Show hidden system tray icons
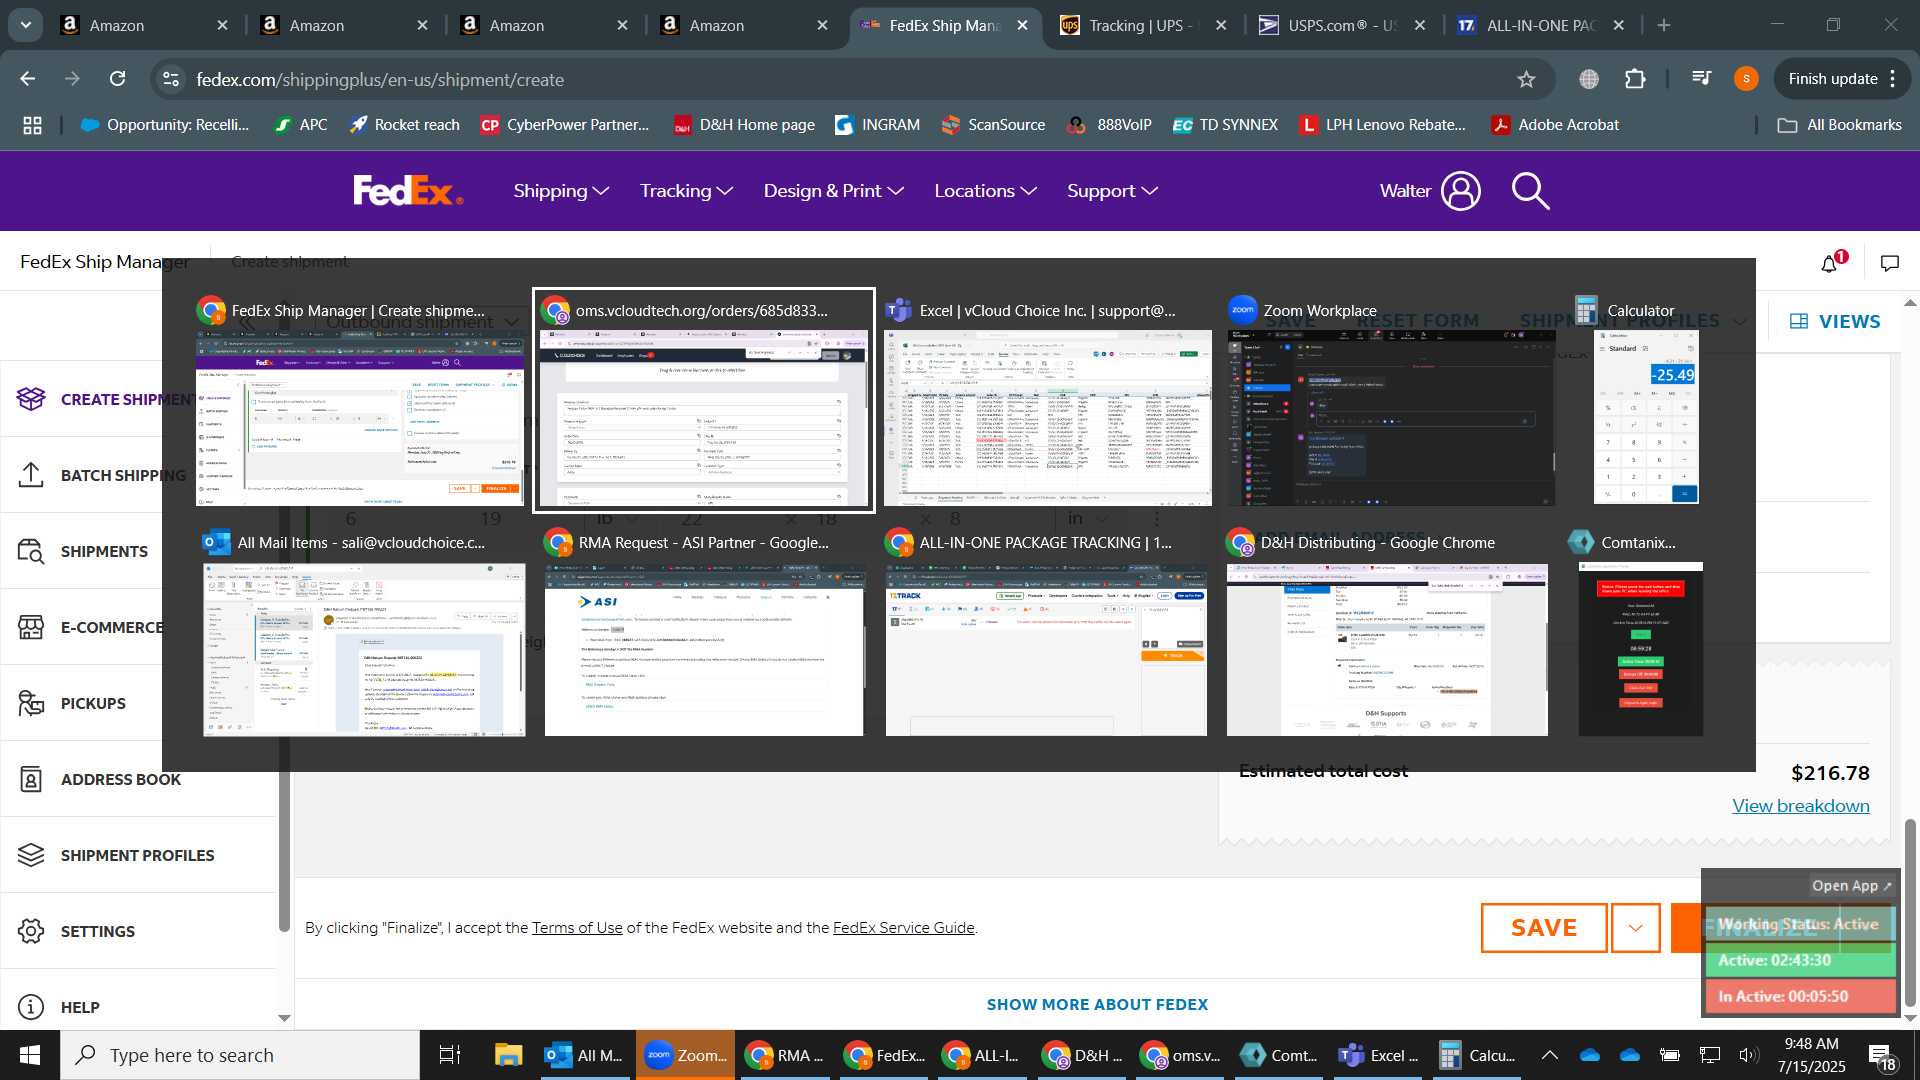1920x1080 pixels. [1549, 1055]
